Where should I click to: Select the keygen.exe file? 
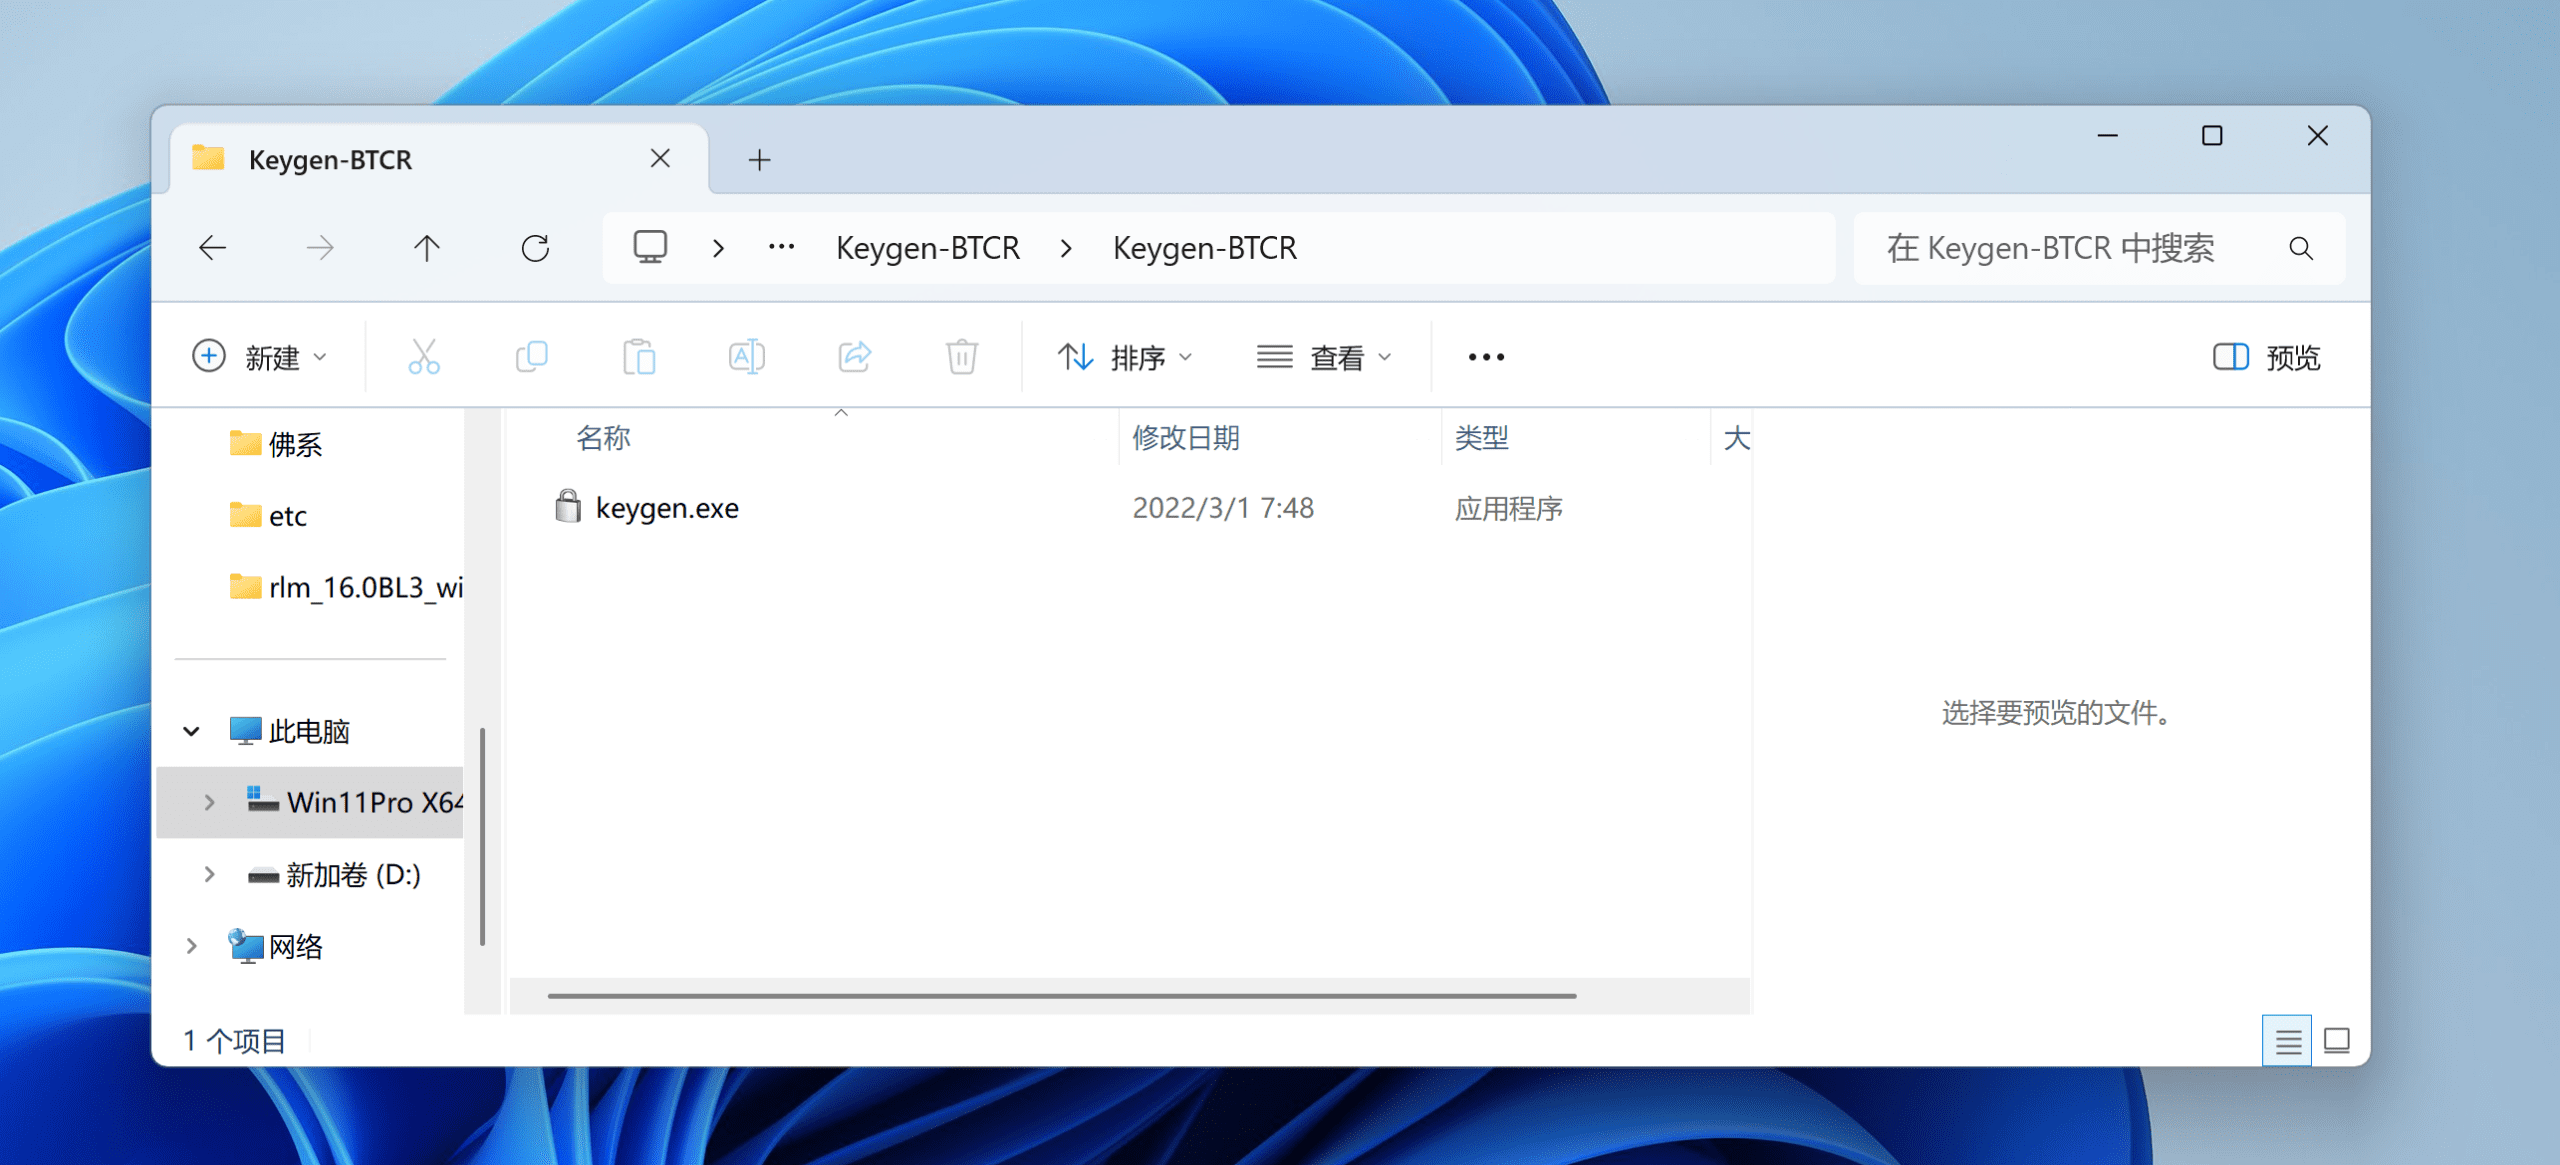click(x=667, y=508)
